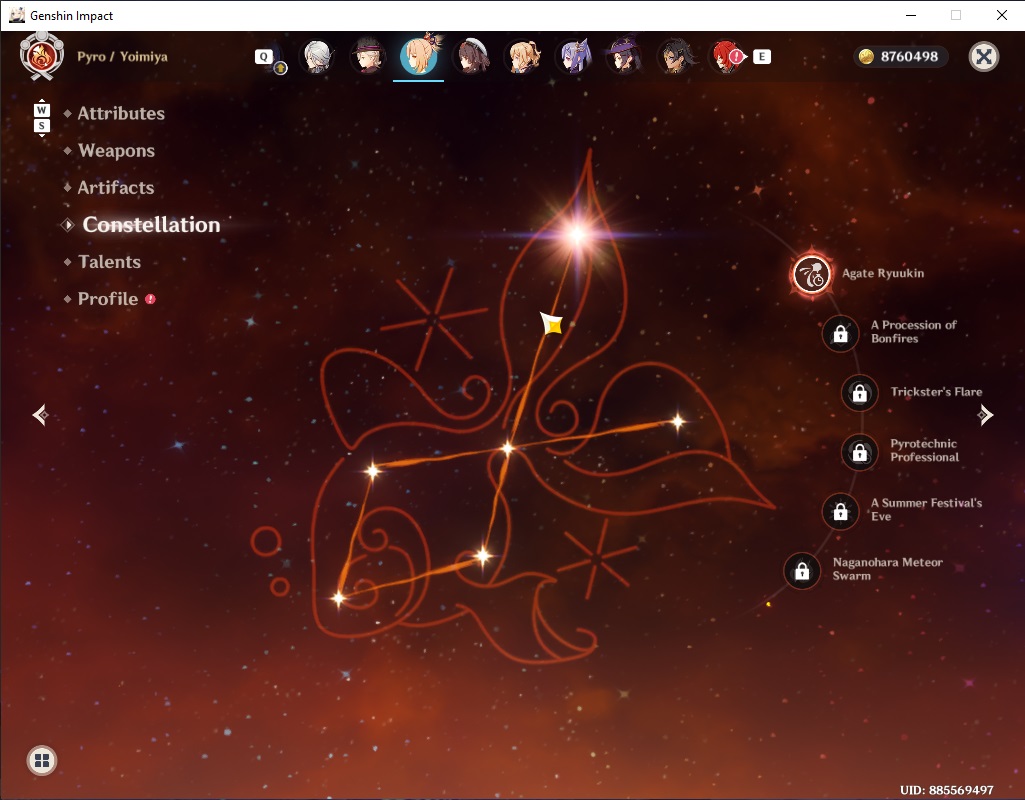Open the Attributes menu

click(121, 113)
